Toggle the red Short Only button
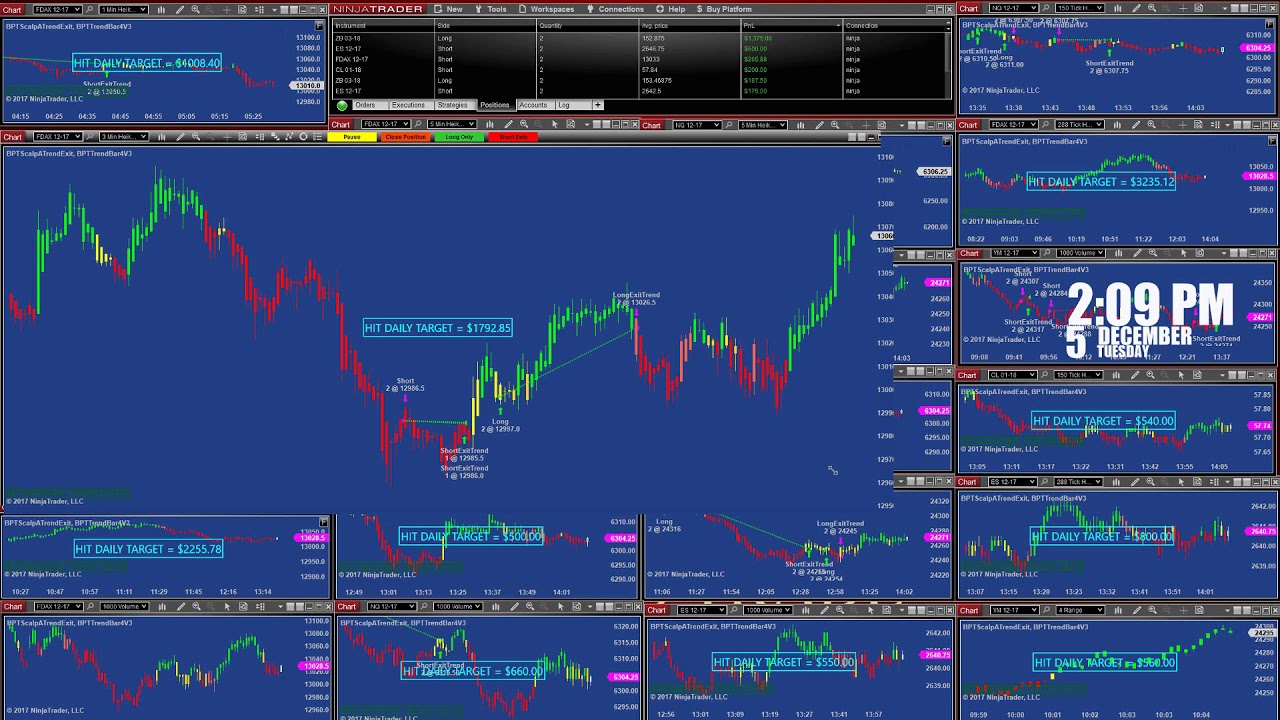Viewport: 1280px width, 720px height. 513,137
